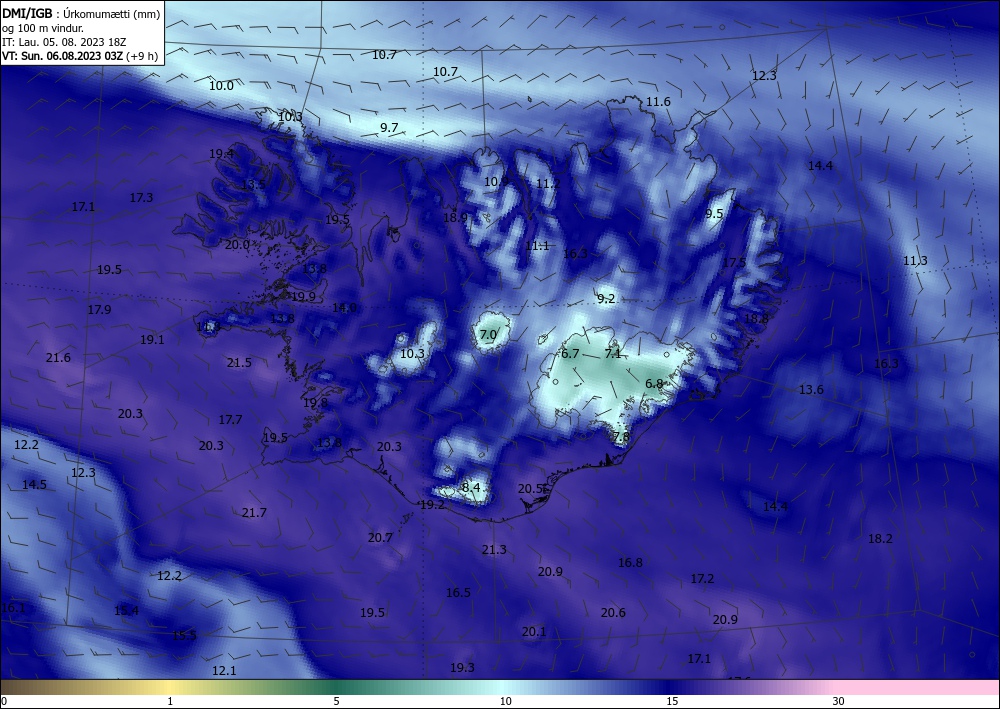Click the 'IT: Lau. 05. 08. 2023 18Z' line
The height and width of the screenshot is (709, 1000).
(x=64, y=42)
